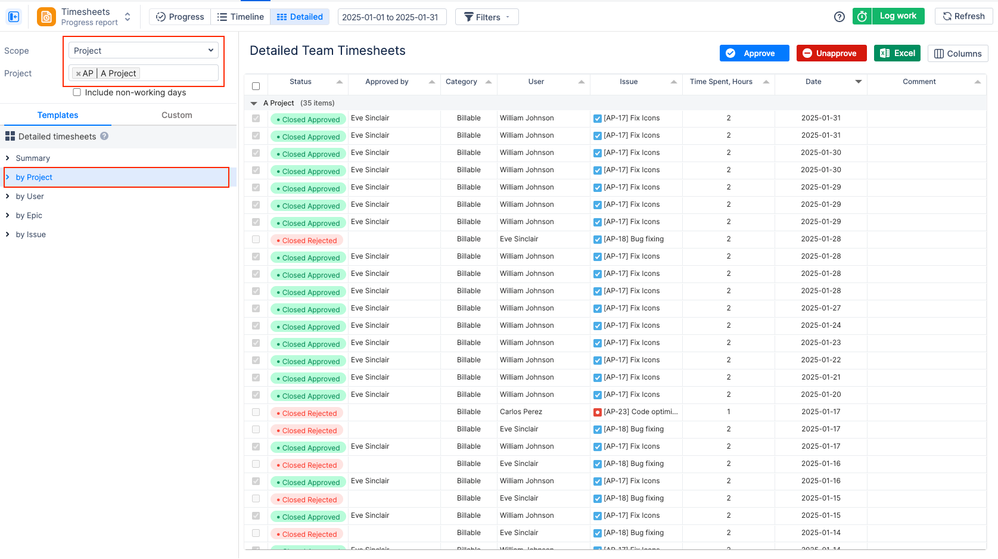Click the Detailed timesheets grid icon
998x559 pixels.
point(10,136)
